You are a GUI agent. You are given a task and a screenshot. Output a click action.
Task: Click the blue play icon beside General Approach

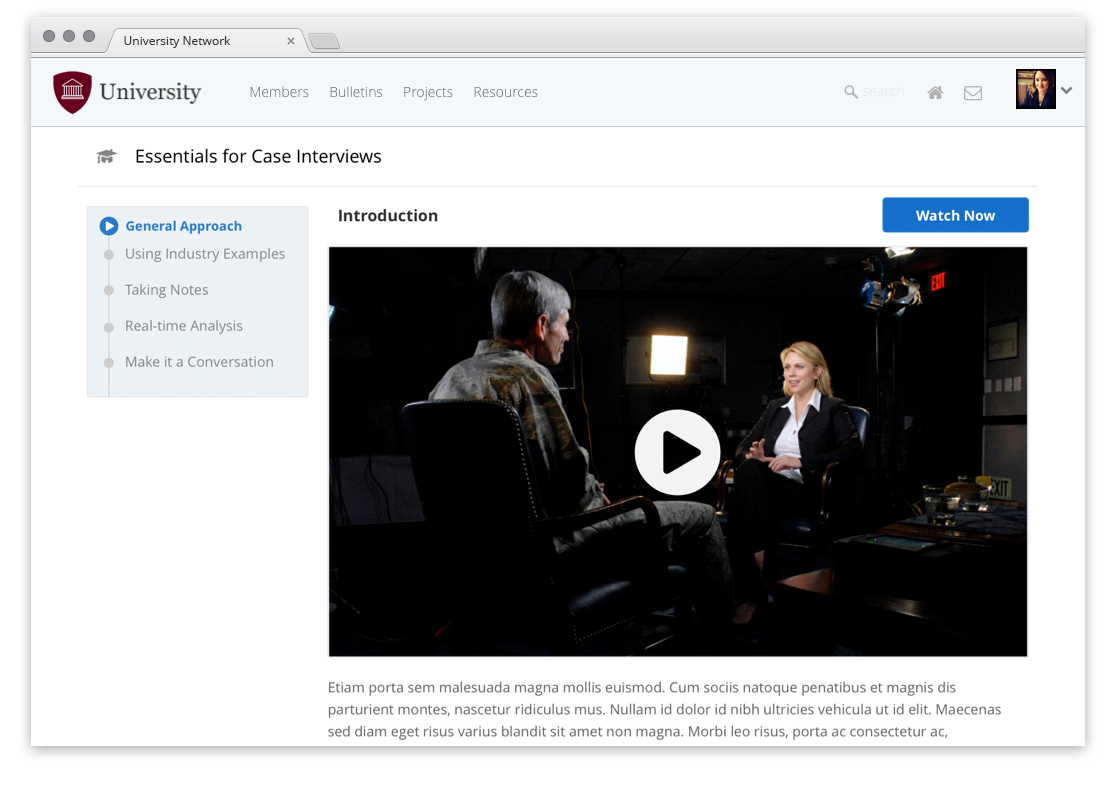point(109,226)
